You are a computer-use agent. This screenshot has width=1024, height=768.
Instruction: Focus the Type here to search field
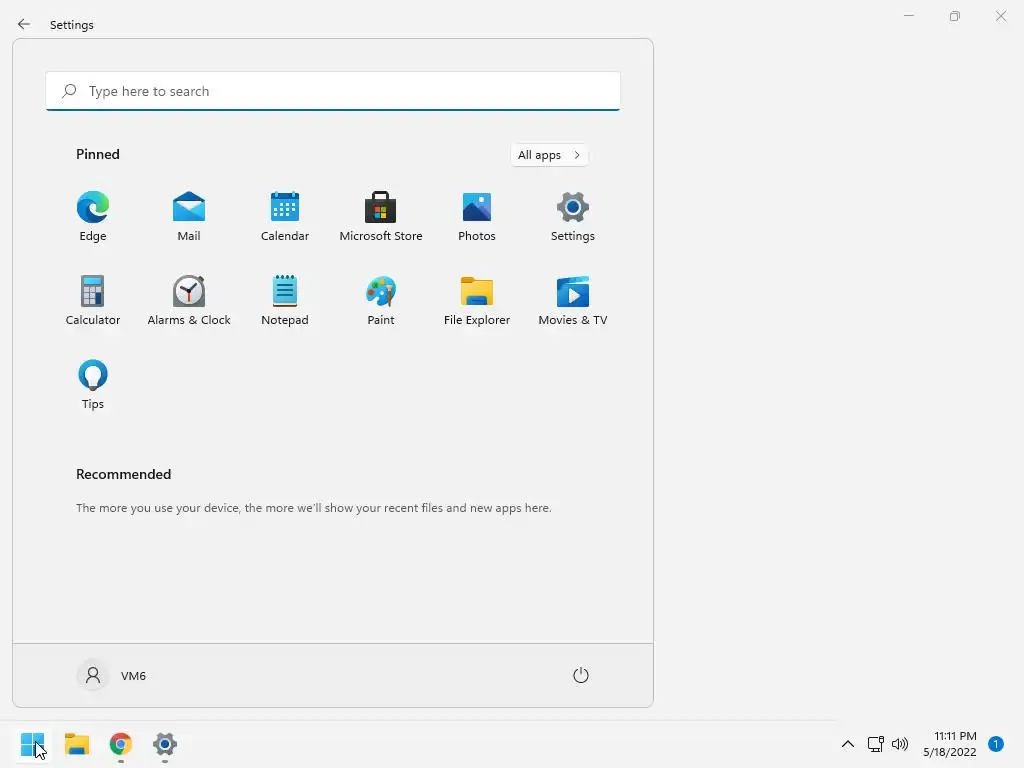[x=333, y=91]
